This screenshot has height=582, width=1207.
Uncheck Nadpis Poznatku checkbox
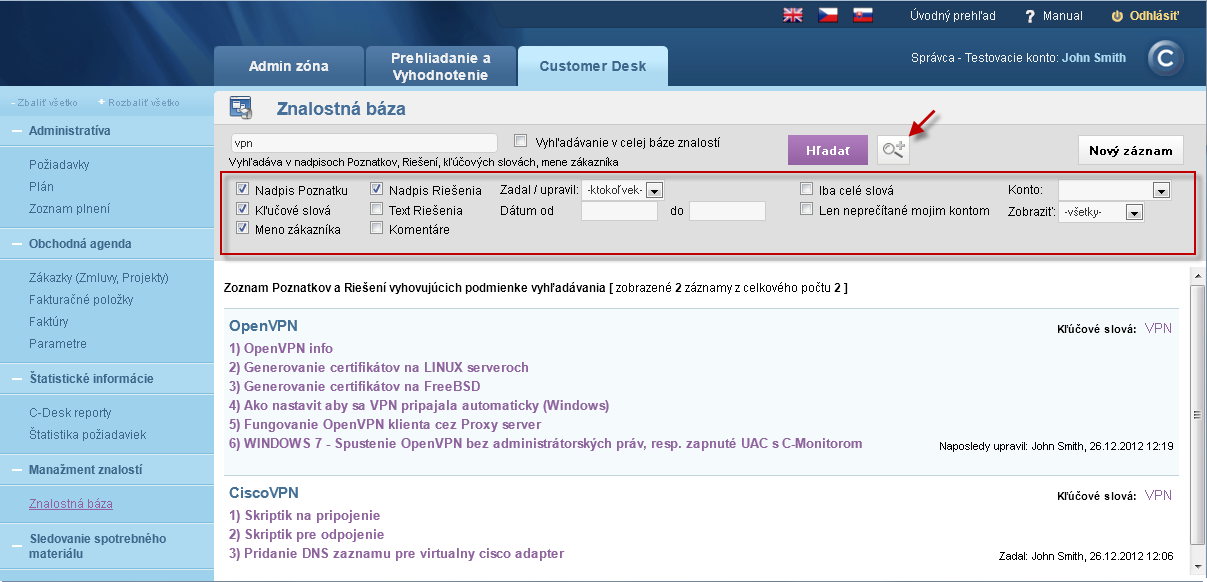[242, 189]
